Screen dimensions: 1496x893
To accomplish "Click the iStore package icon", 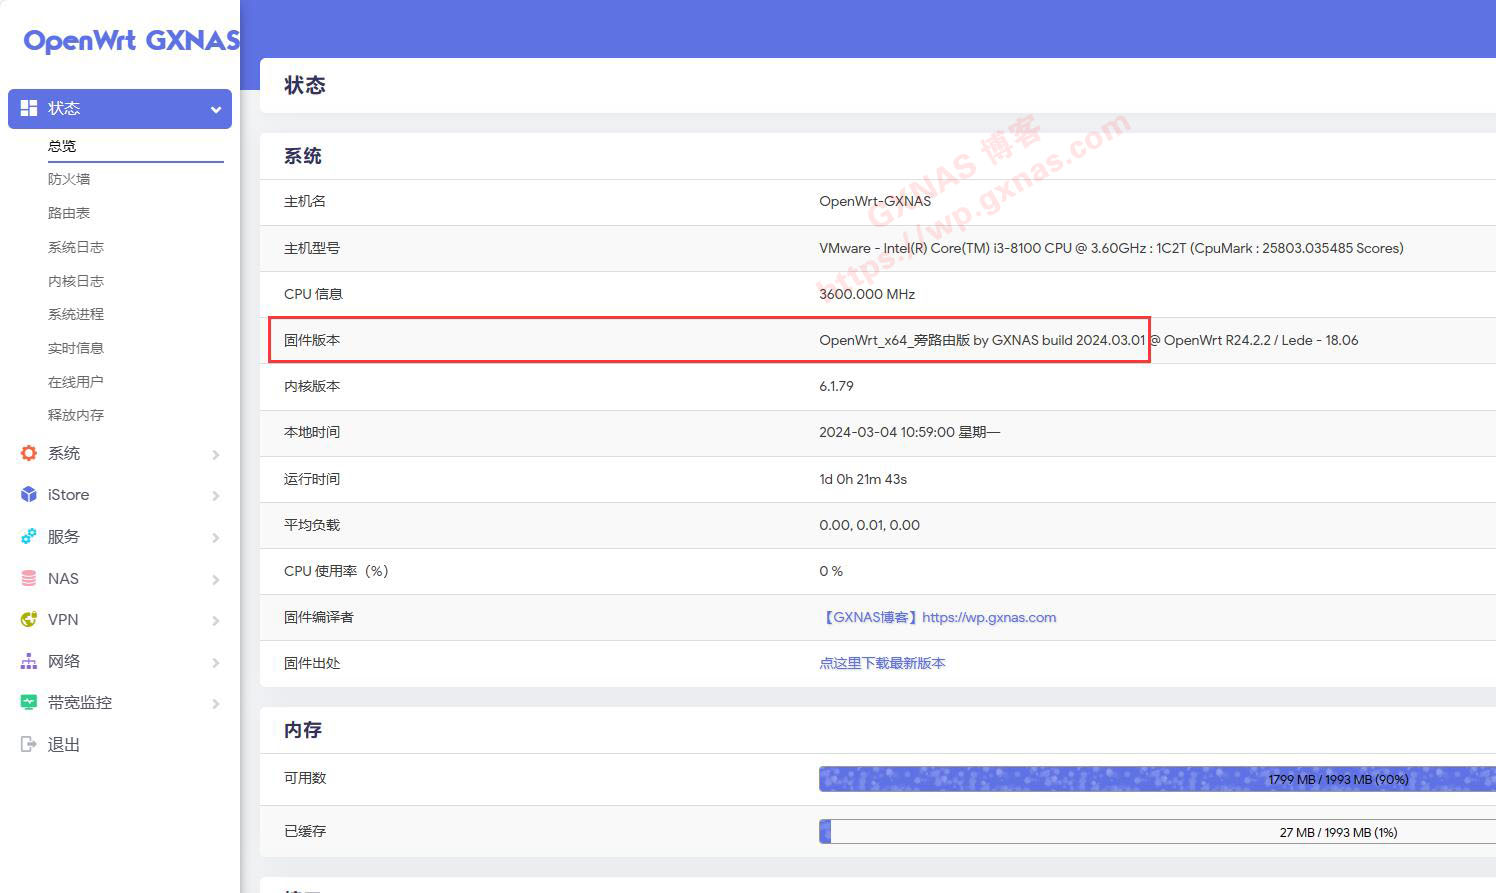I will (x=28, y=494).
